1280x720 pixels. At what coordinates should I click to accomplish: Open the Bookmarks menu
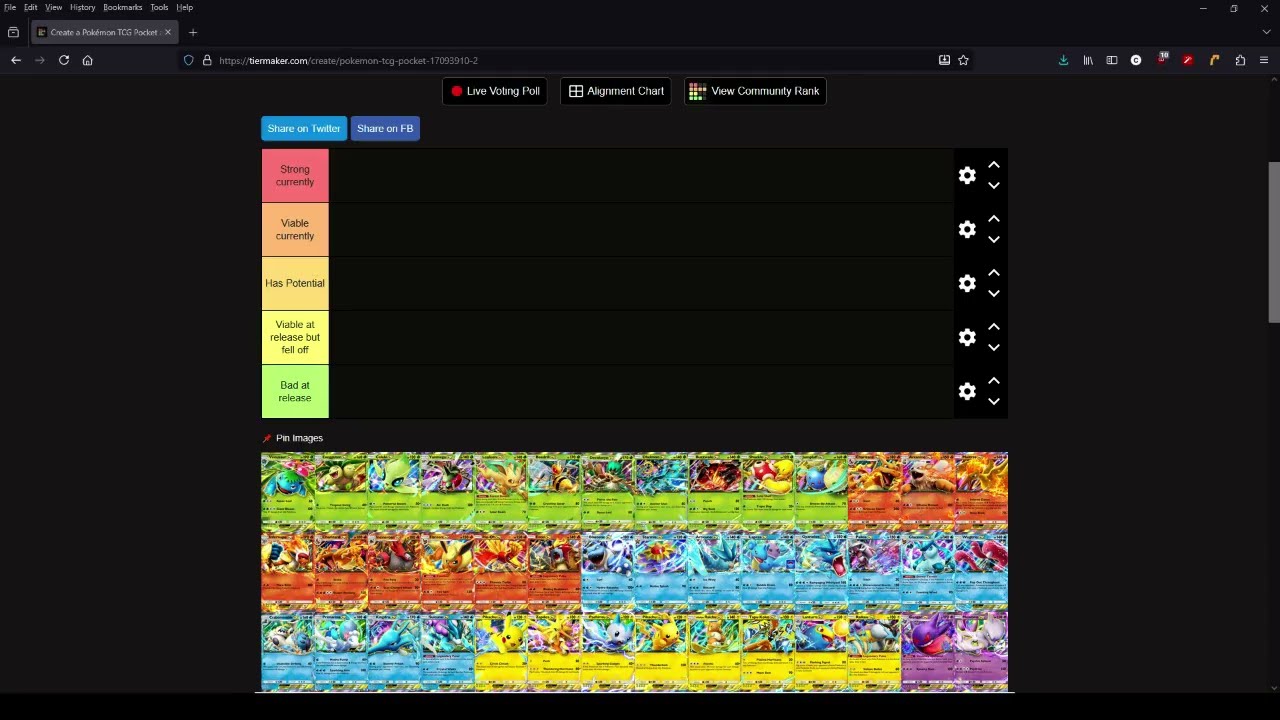pos(123,7)
